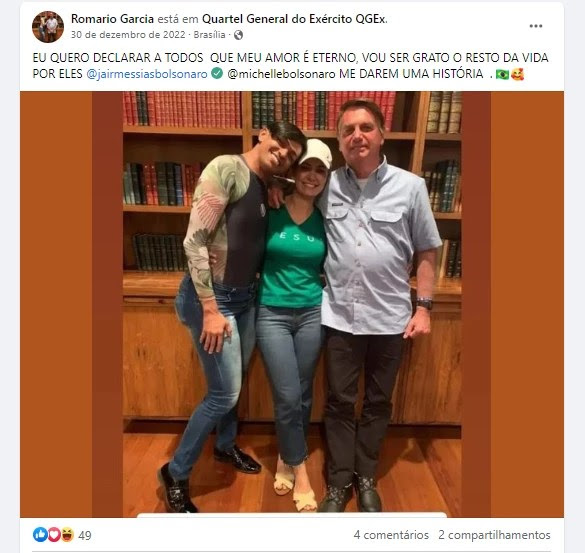
Task: Open Romario Garcia's profile picture
Action: [48, 27]
